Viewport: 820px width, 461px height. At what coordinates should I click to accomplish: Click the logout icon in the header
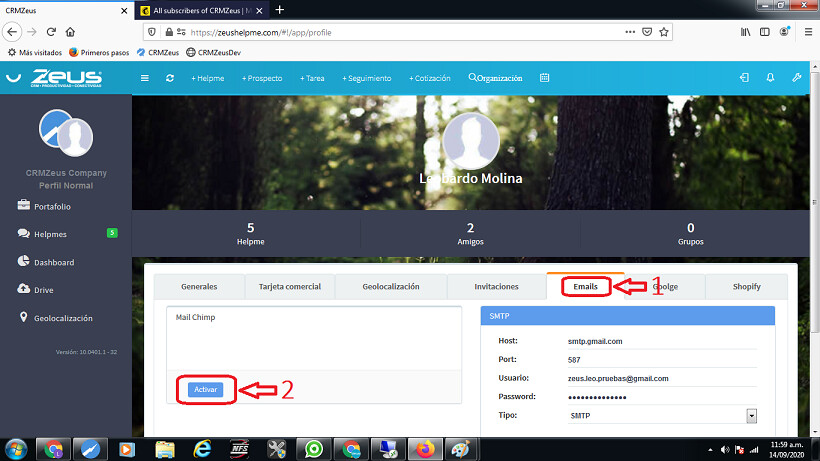(744, 78)
